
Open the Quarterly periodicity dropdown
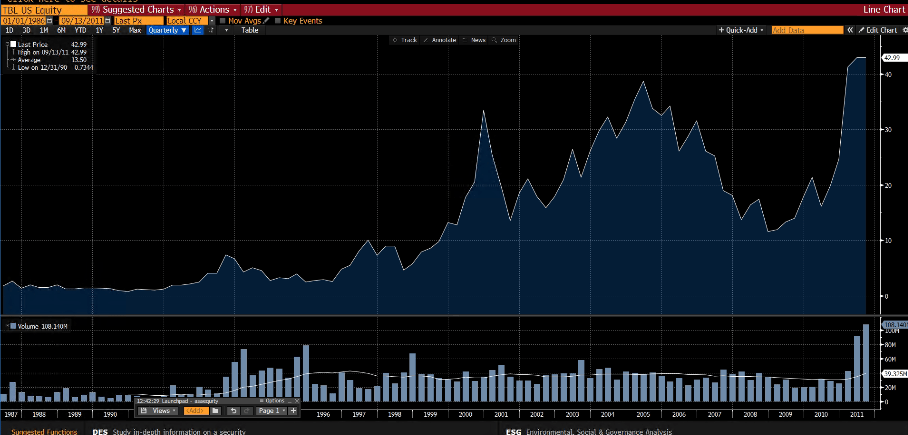[x=165, y=31]
